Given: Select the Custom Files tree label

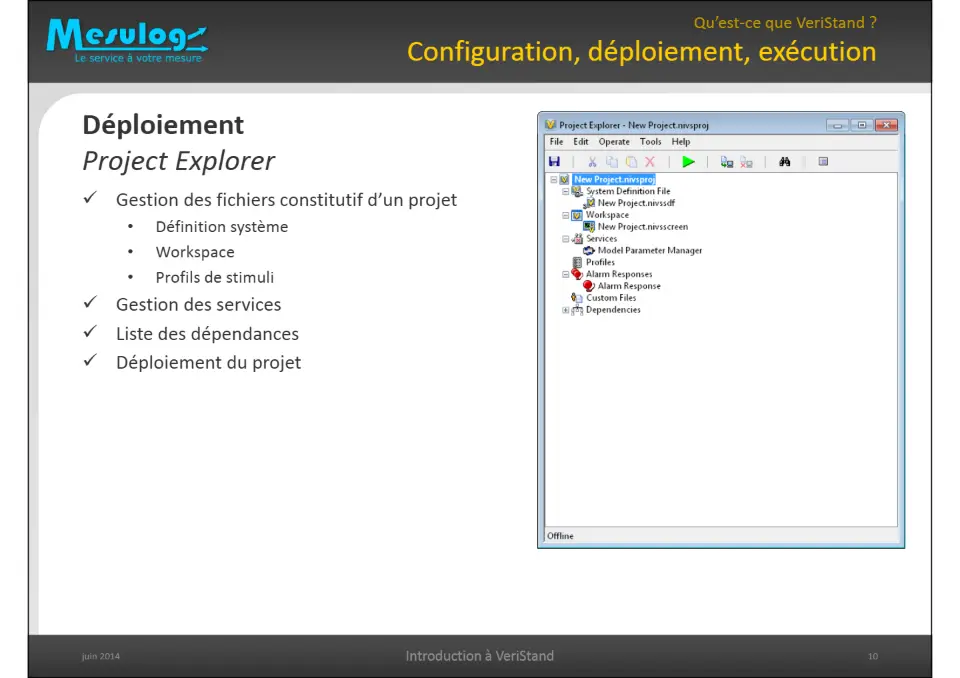Looking at the screenshot, I should tap(611, 298).
